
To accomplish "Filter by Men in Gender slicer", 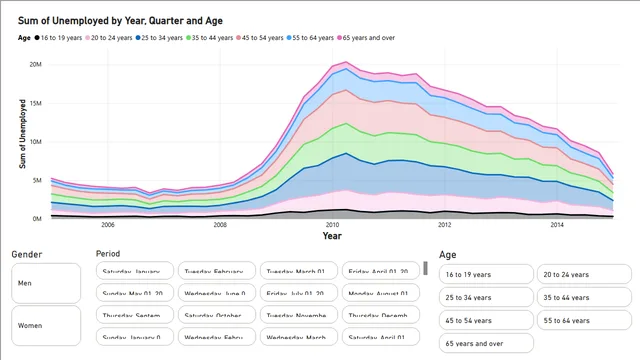I will (46, 283).
